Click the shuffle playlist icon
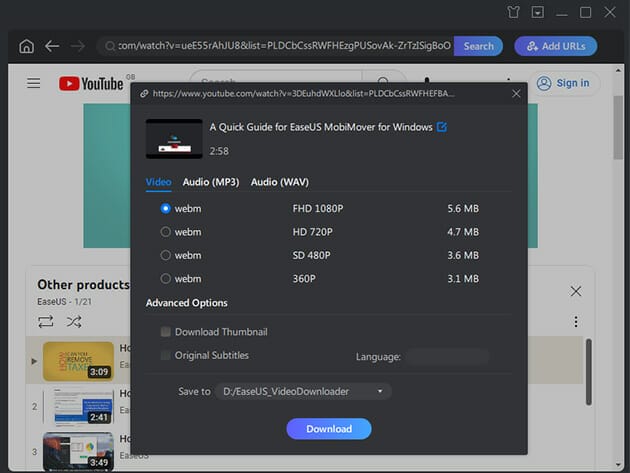This screenshot has width=630, height=473. (x=74, y=321)
